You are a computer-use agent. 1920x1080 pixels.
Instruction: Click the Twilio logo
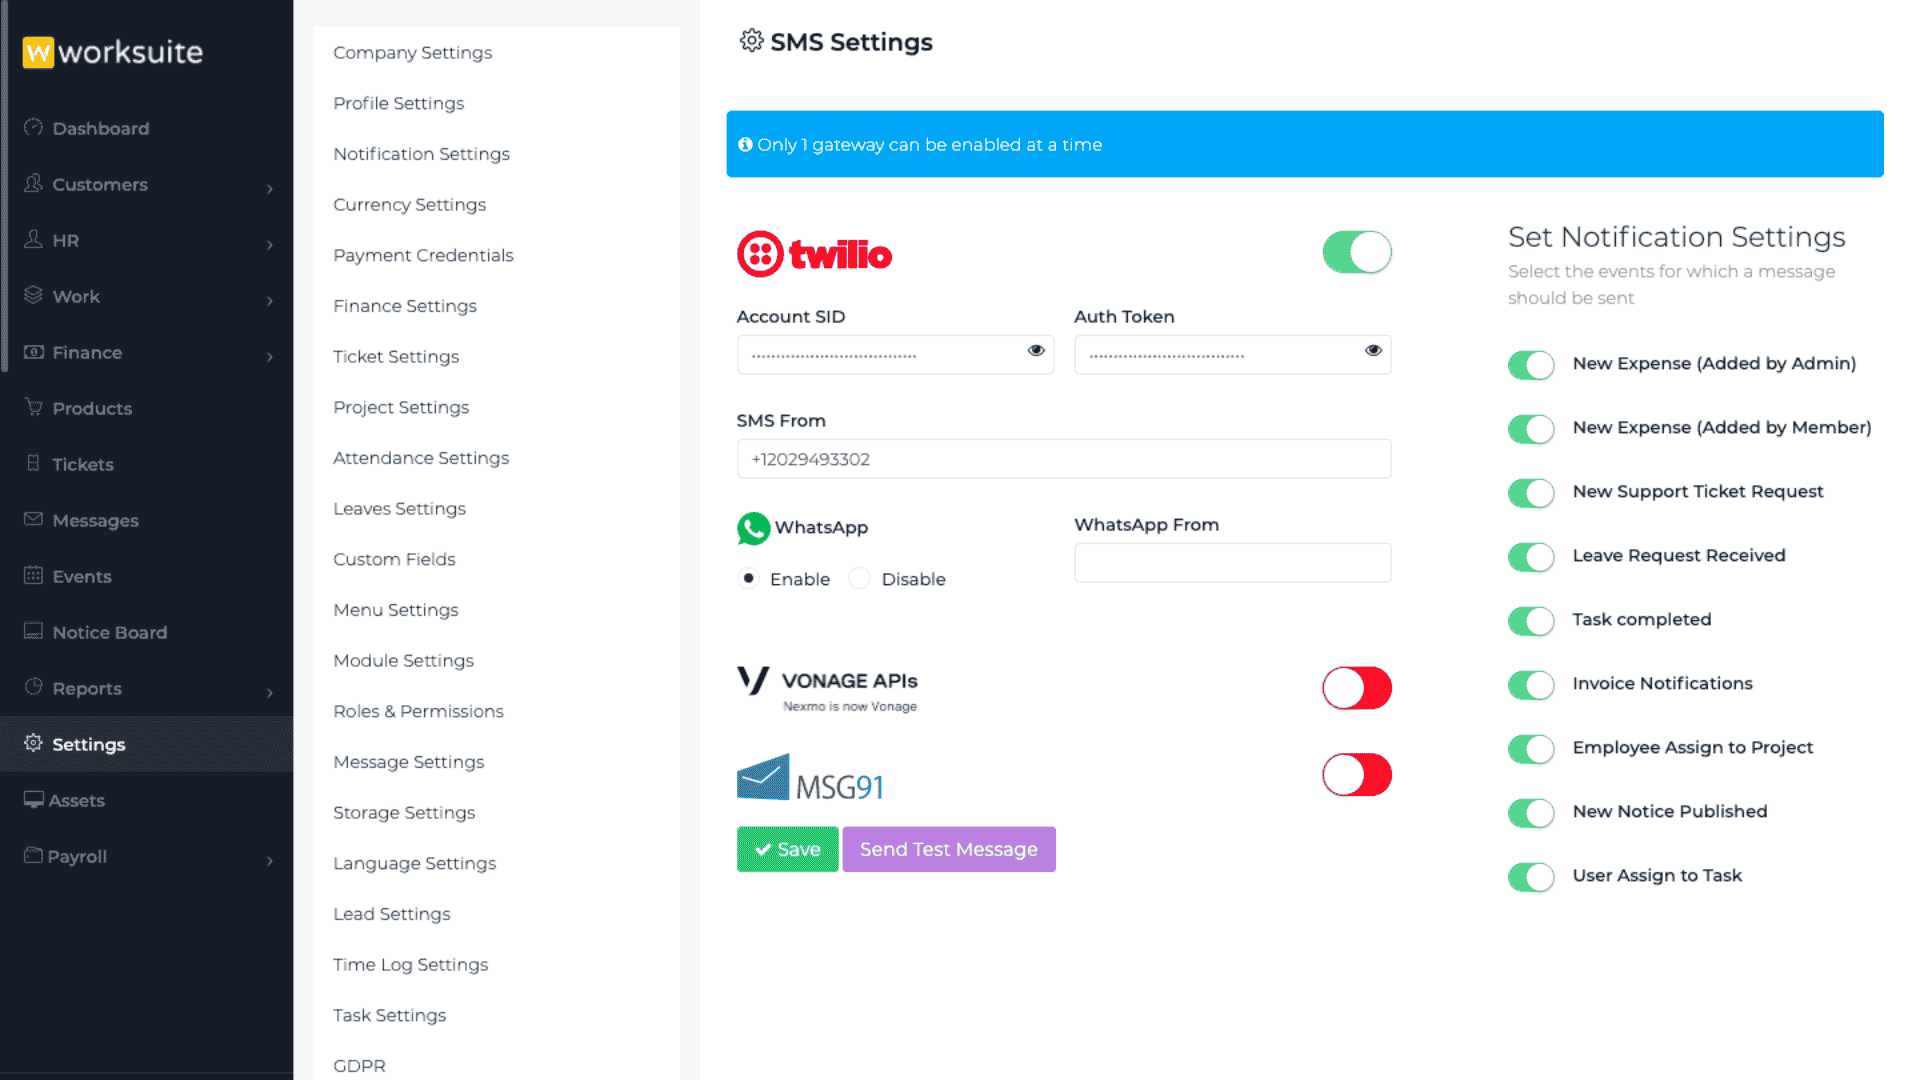coord(814,254)
